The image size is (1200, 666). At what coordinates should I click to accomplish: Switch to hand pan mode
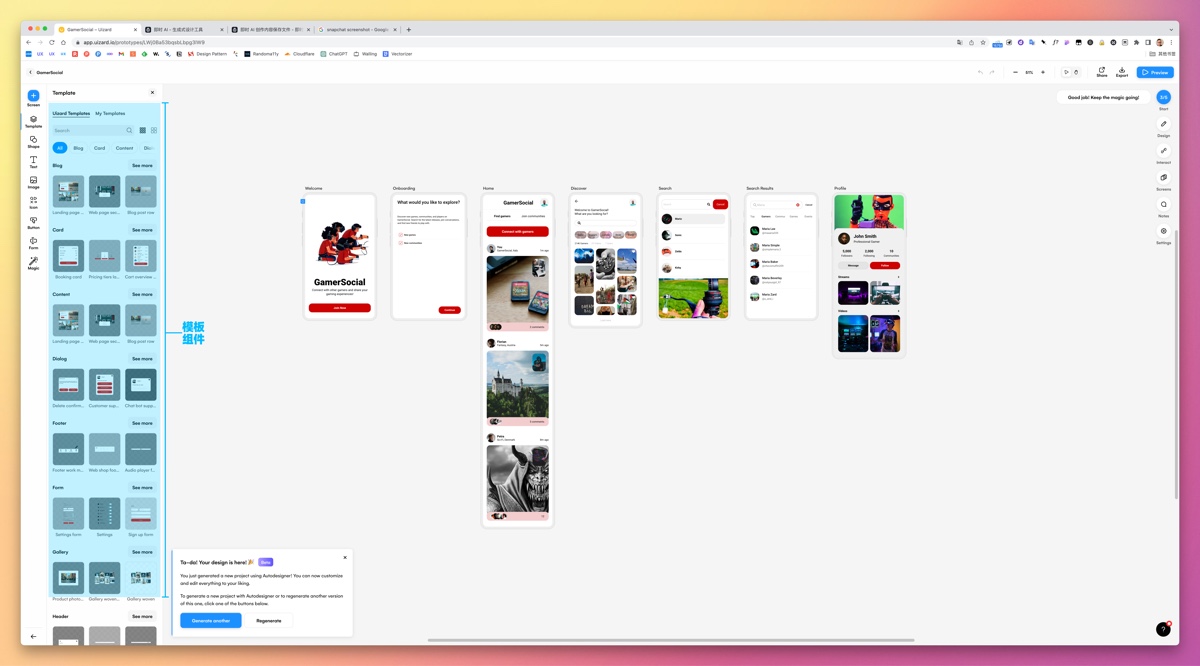click(x=1076, y=72)
